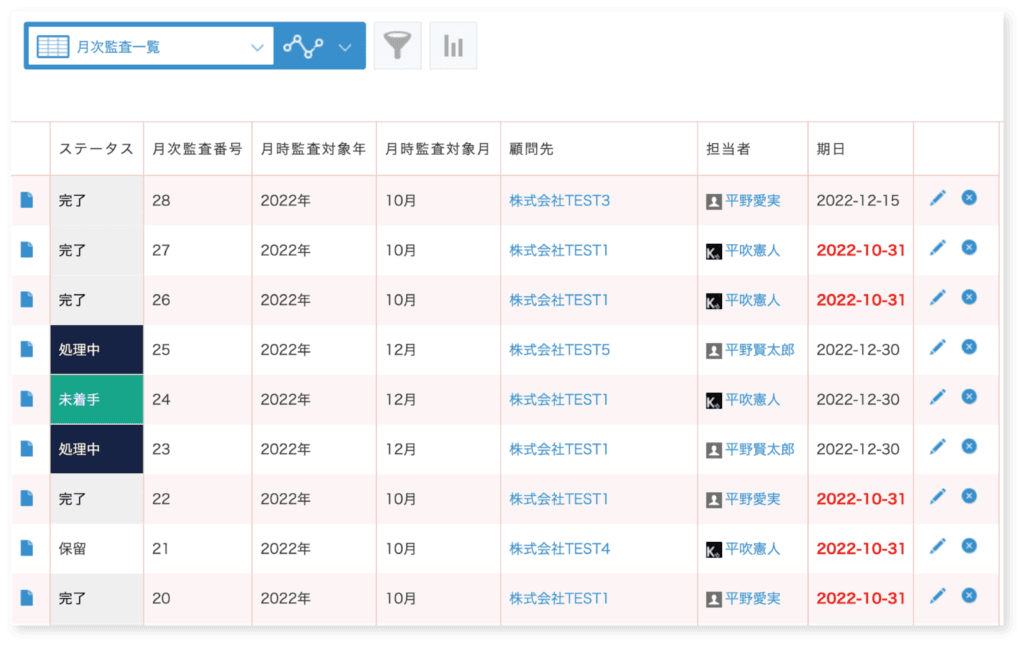The width and height of the screenshot is (1024, 646).
Task: Open 平吹憲人 user link in row 27
Action: coord(752,250)
